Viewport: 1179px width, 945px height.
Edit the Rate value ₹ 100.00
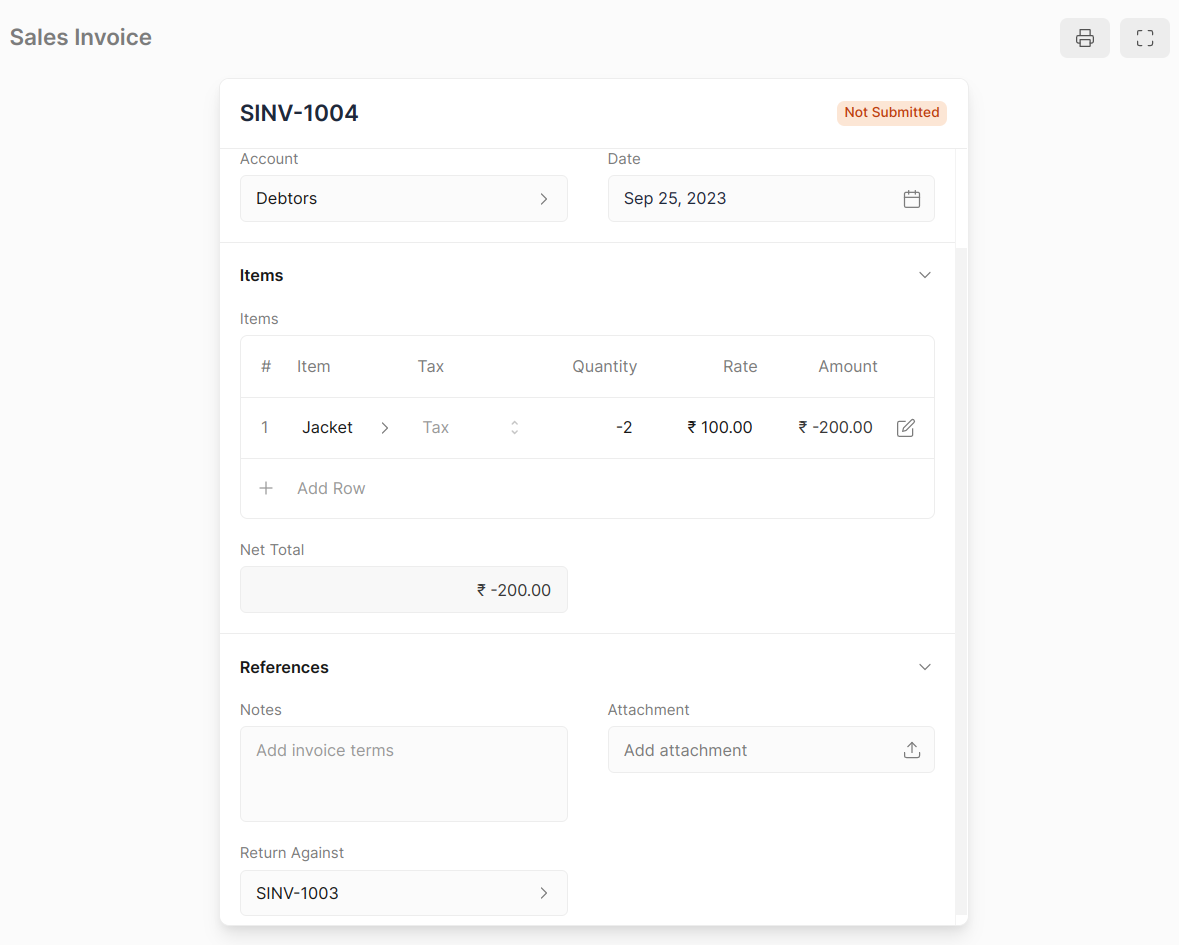(x=720, y=428)
